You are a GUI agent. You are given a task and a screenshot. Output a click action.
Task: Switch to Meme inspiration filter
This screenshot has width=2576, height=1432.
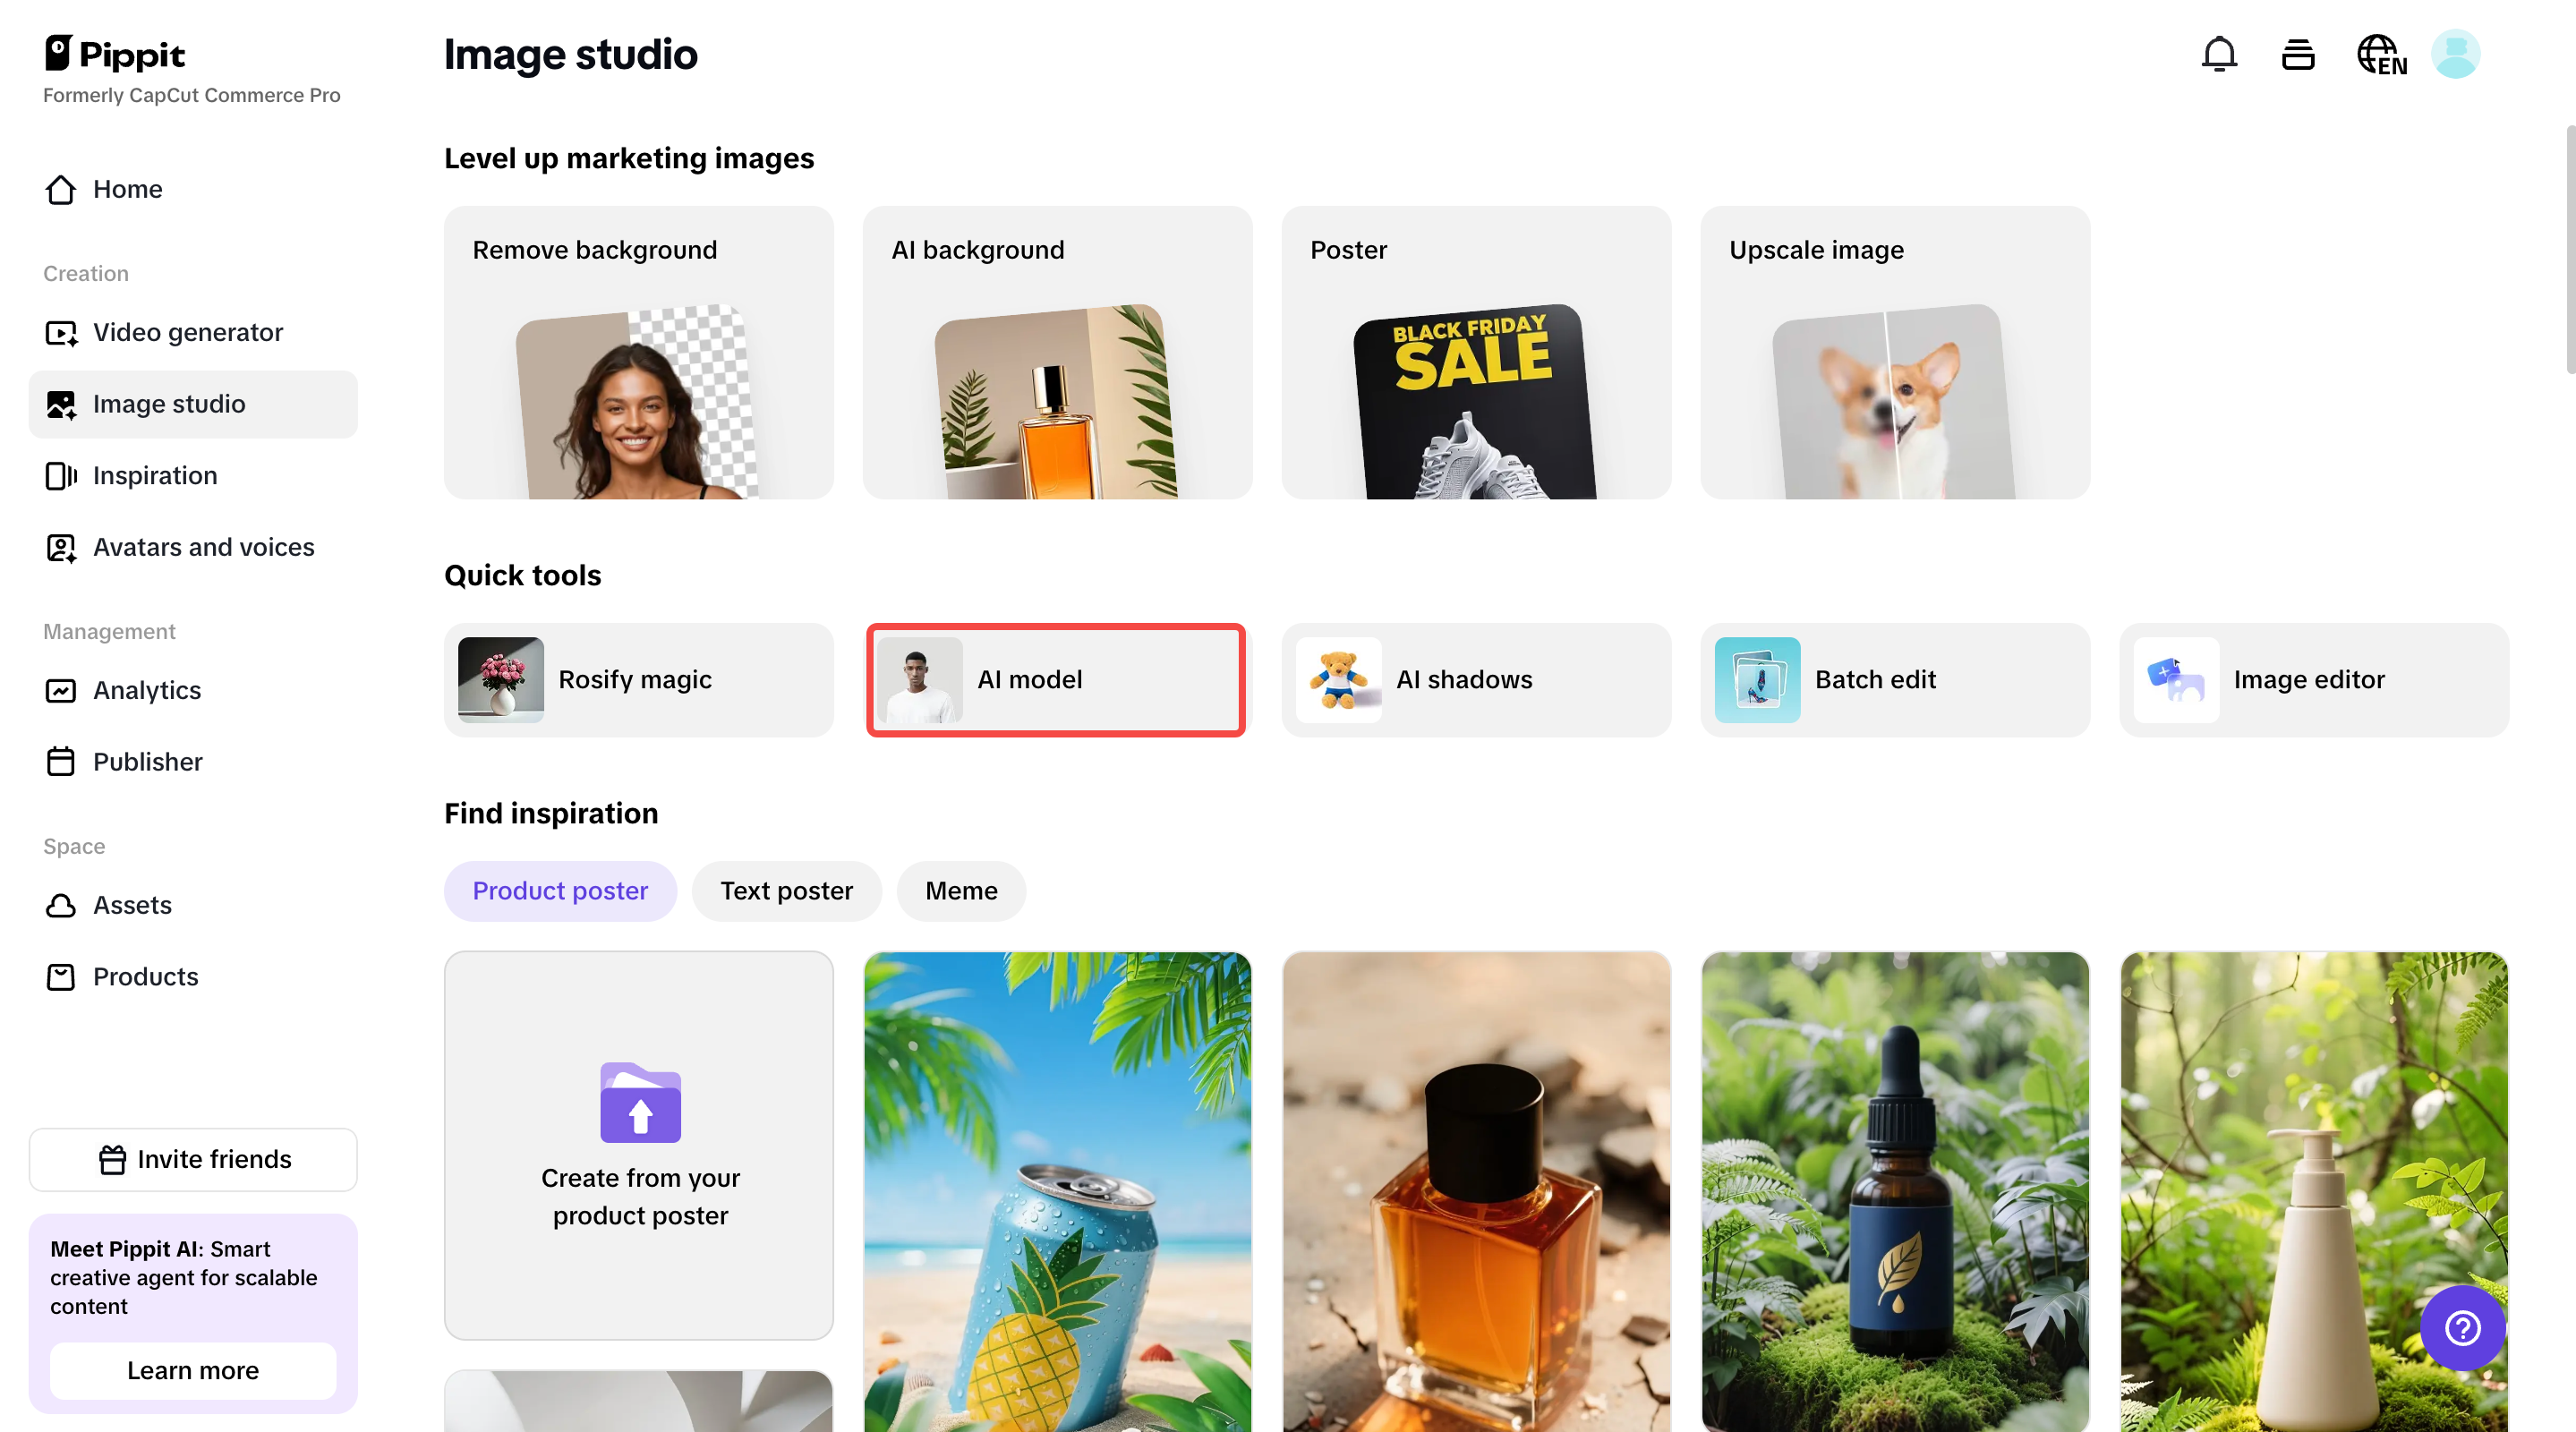click(960, 891)
